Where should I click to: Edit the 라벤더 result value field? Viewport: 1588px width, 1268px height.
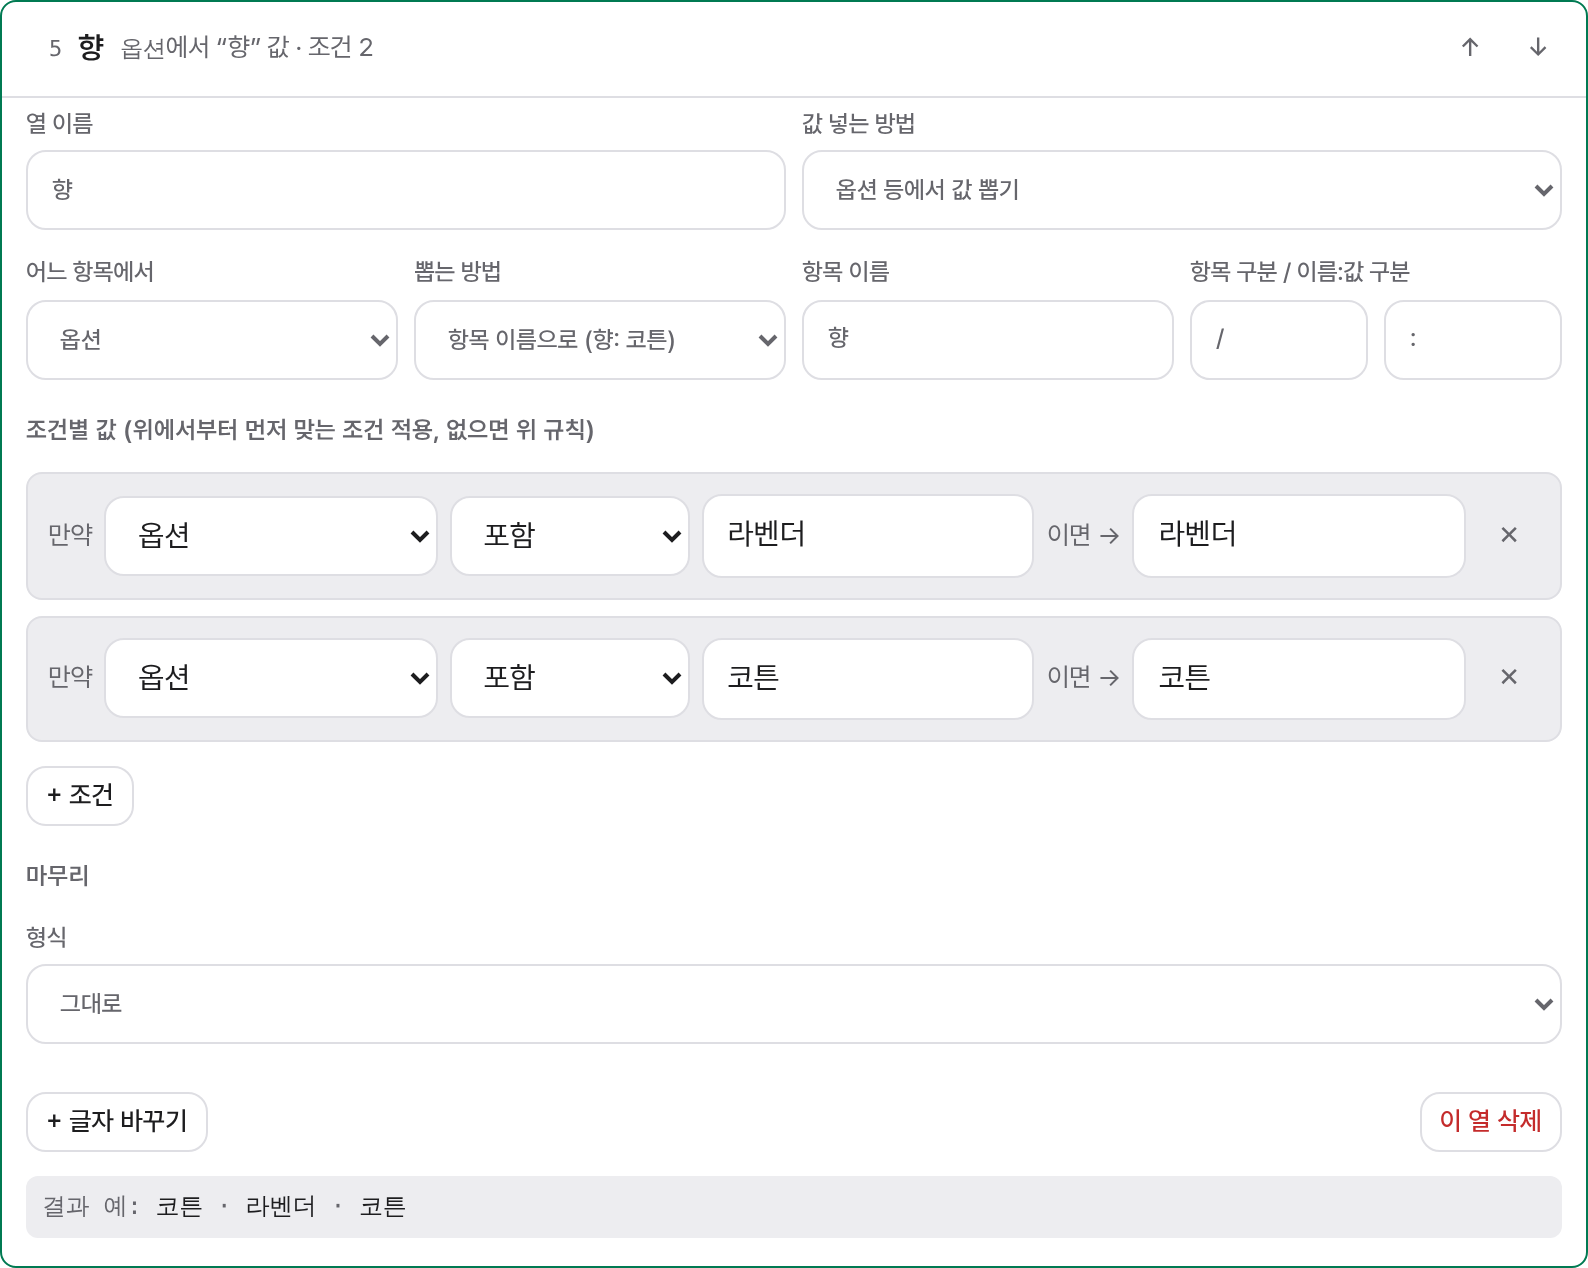pos(1299,536)
